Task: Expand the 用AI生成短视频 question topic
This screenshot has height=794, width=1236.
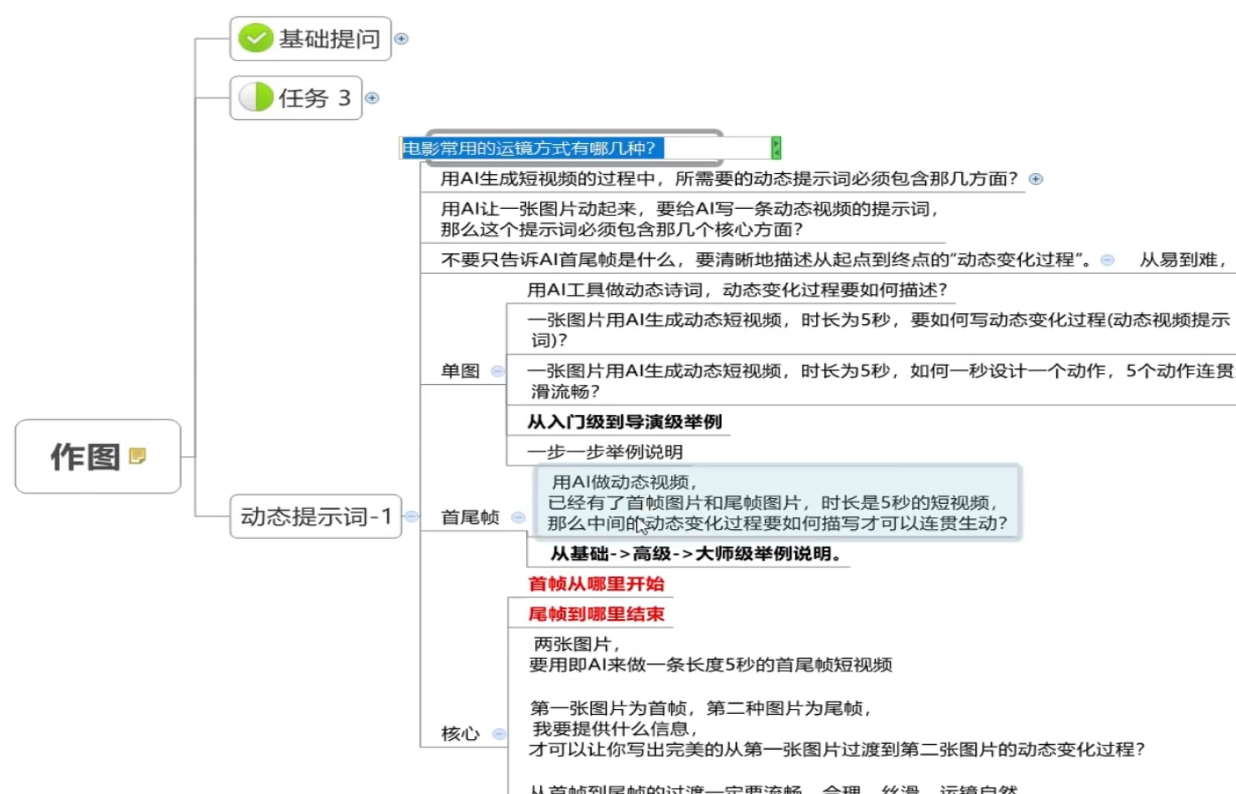Action: 1036,179
